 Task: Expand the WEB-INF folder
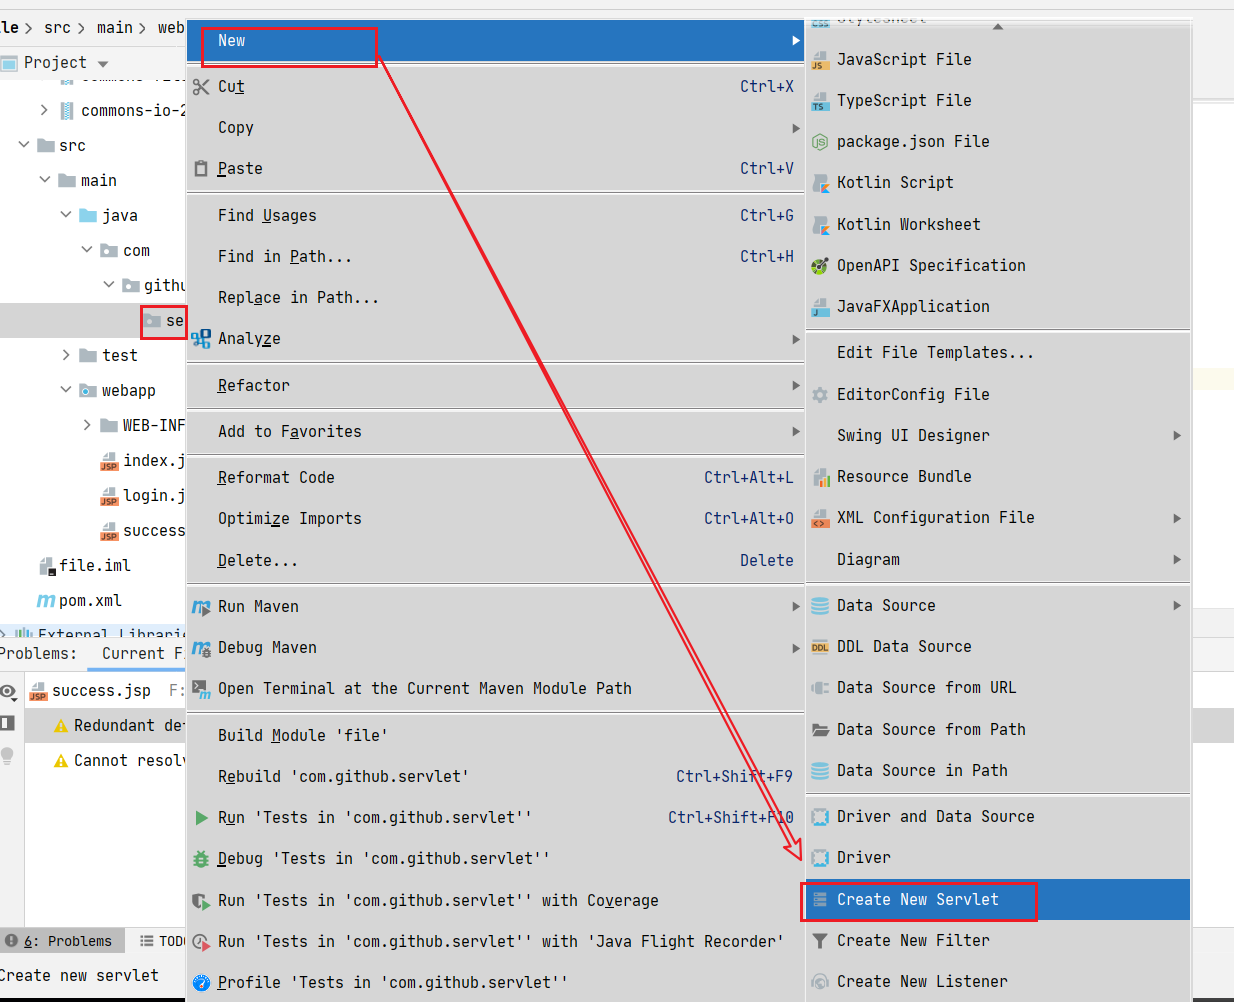point(88,425)
